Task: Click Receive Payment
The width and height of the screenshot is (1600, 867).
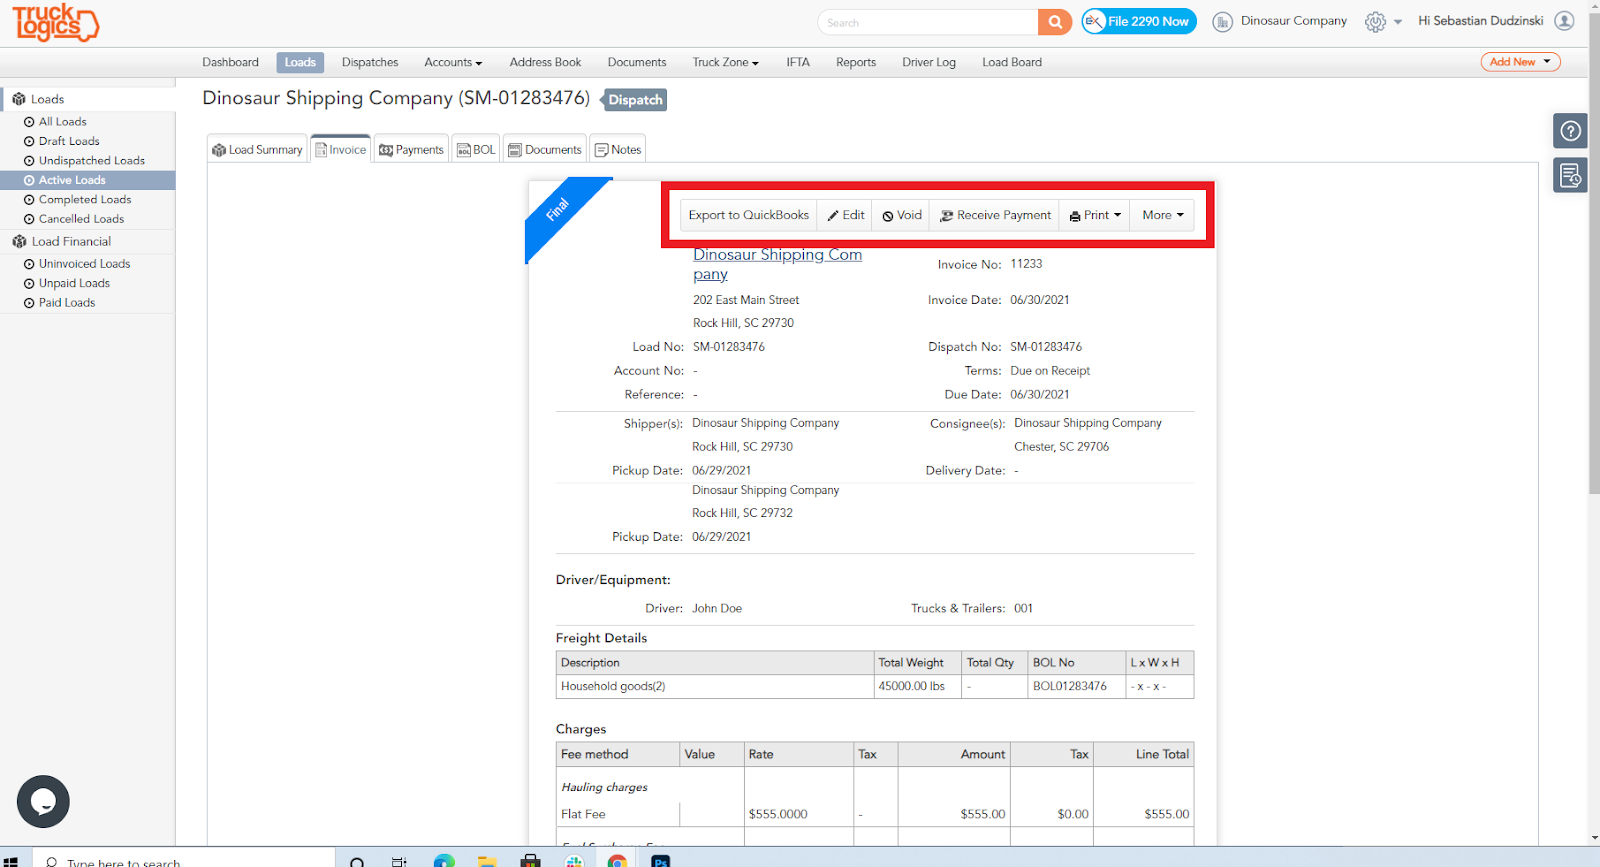Action: (995, 215)
